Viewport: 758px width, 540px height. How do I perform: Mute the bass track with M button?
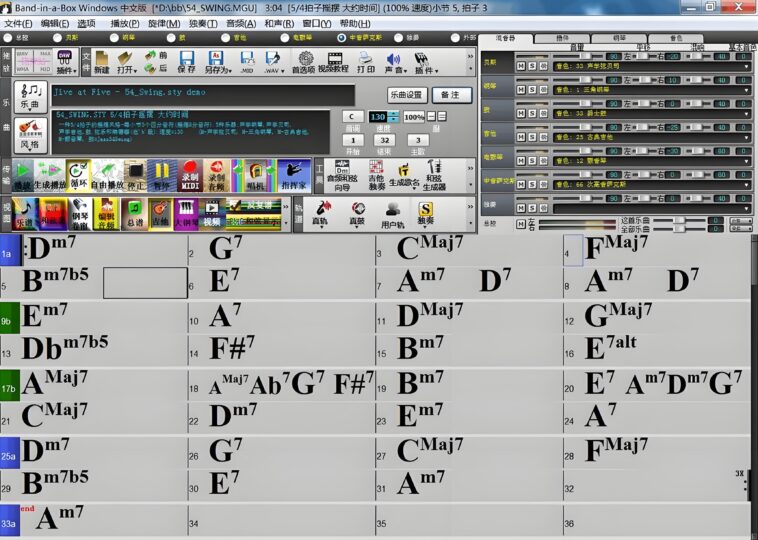click(x=520, y=64)
